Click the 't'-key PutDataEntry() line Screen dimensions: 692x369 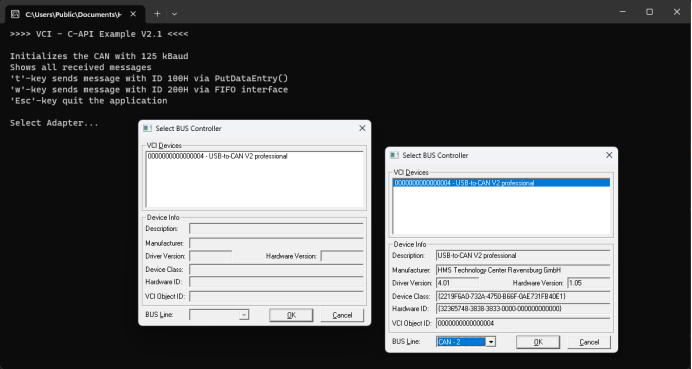coord(149,79)
